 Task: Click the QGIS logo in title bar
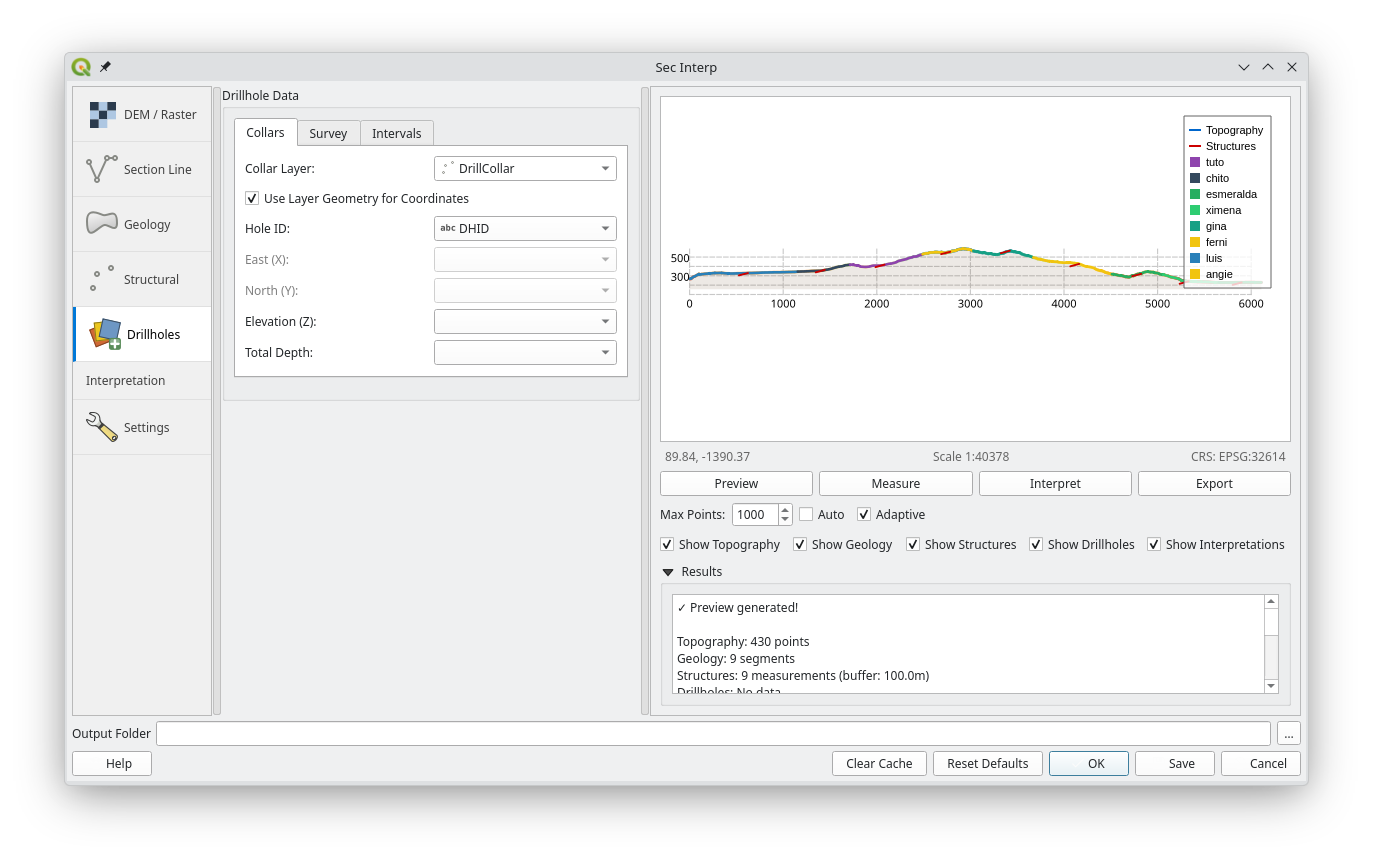click(x=81, y=67)
